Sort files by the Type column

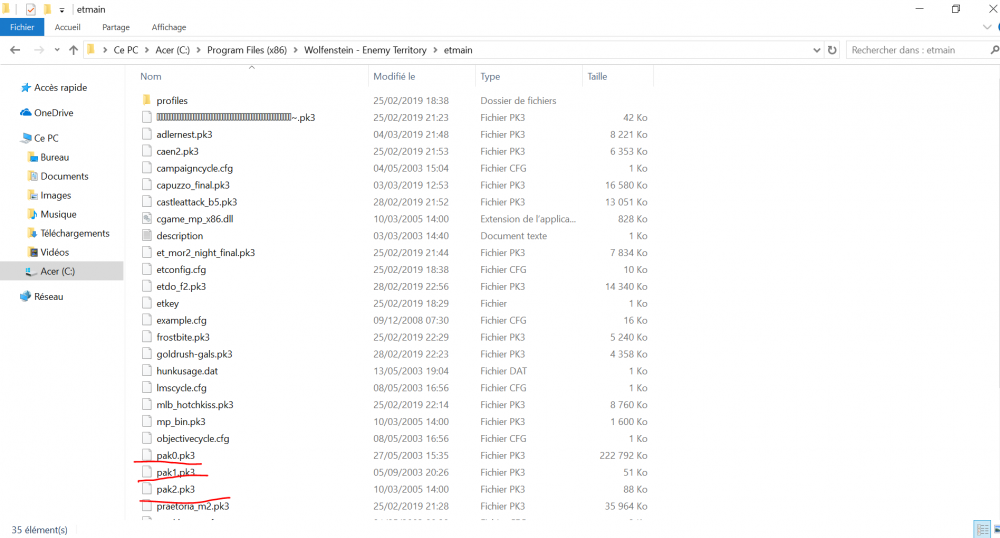tap(490, 76)
